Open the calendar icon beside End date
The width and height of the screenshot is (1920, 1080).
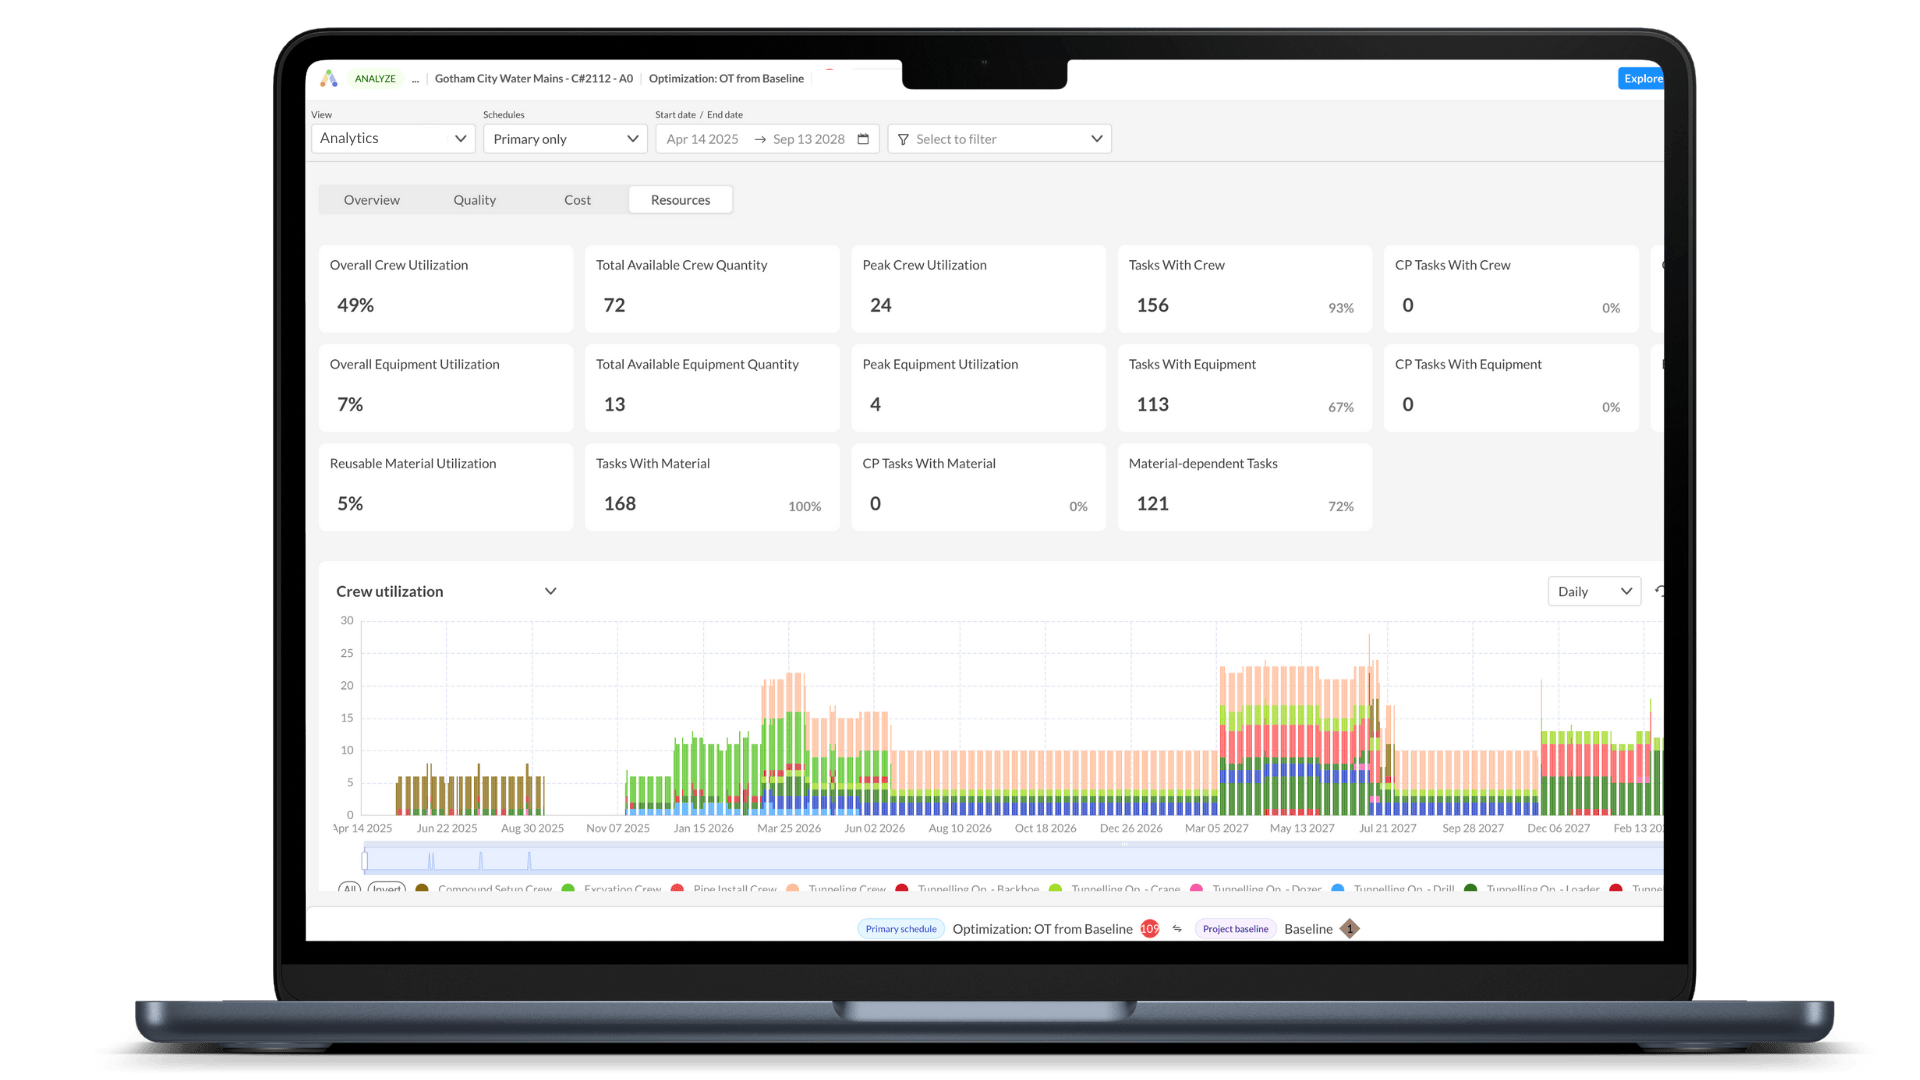pos(862,139)
